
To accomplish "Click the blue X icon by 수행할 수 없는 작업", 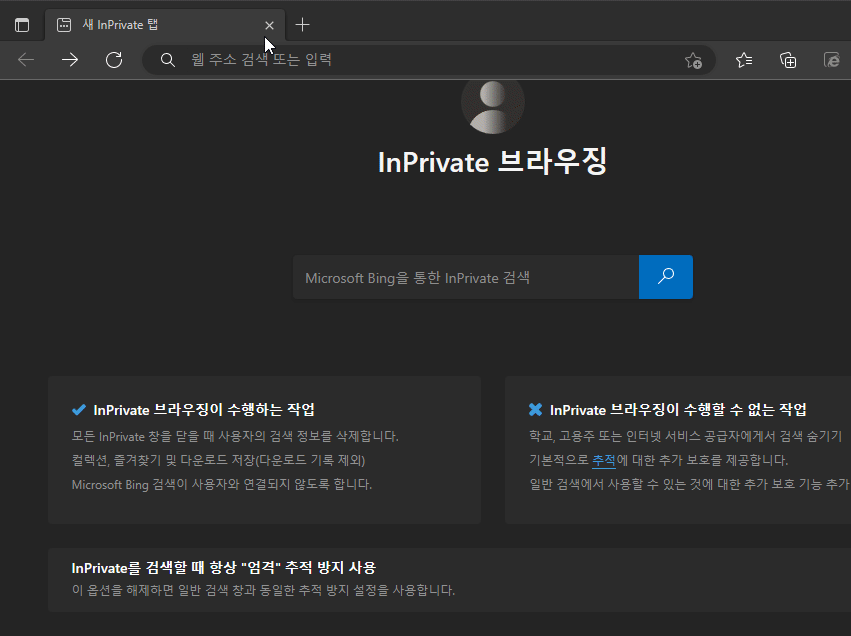I will 535,409.
